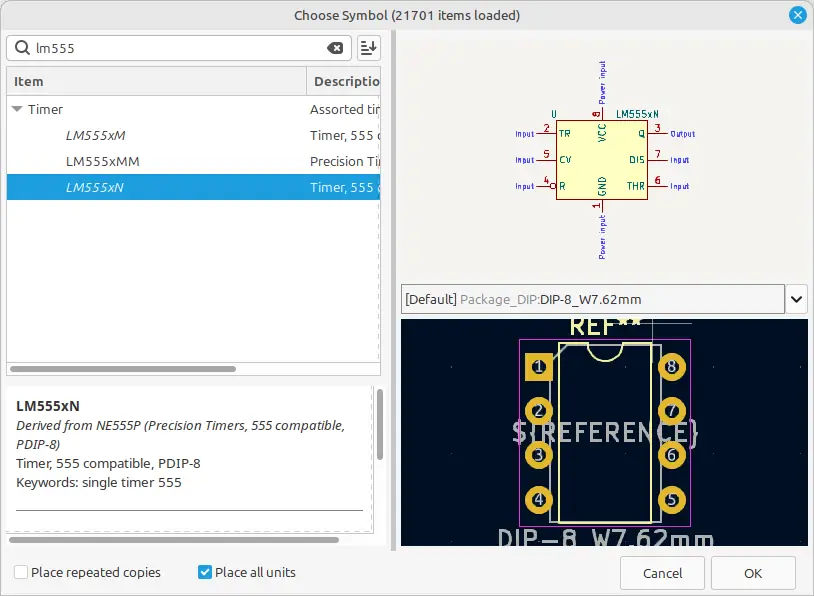Close the Choose Symbol dialog
814x596 pixels.
797,15
